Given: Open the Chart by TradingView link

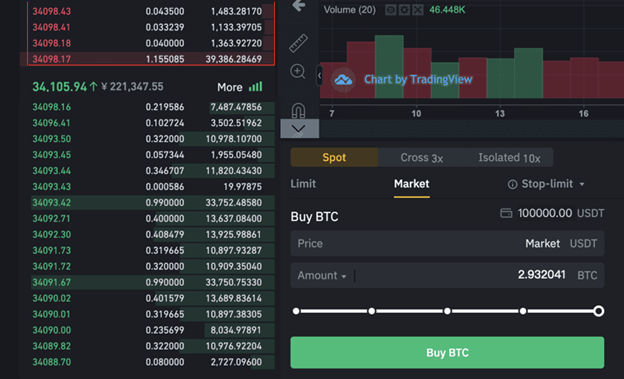Looking at the screenshot, I should point(418,80).
